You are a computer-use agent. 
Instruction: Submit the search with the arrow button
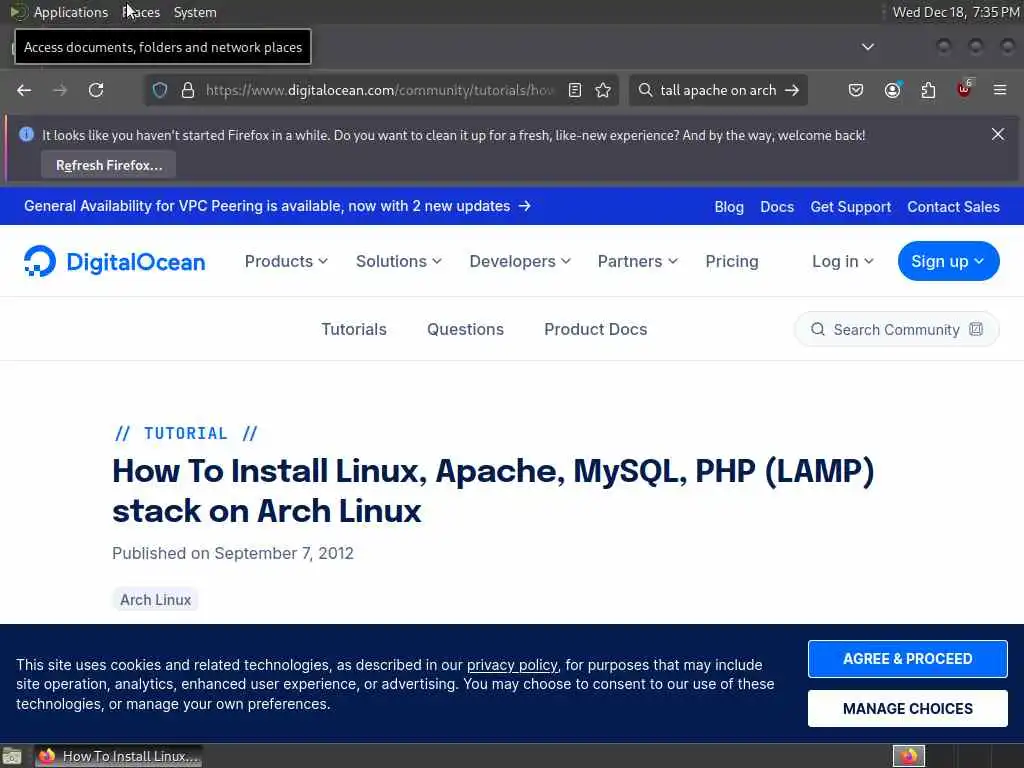[x=792, y=90]
